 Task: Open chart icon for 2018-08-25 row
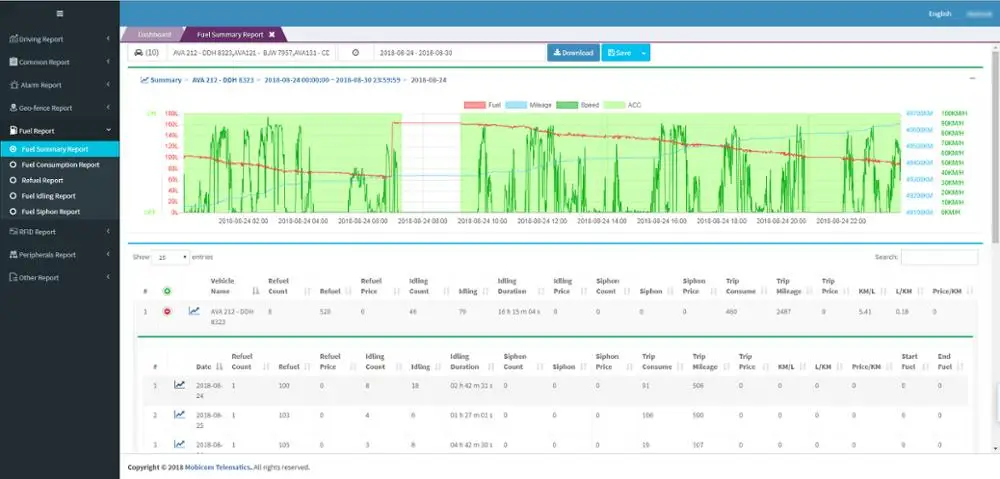[180, 413]
